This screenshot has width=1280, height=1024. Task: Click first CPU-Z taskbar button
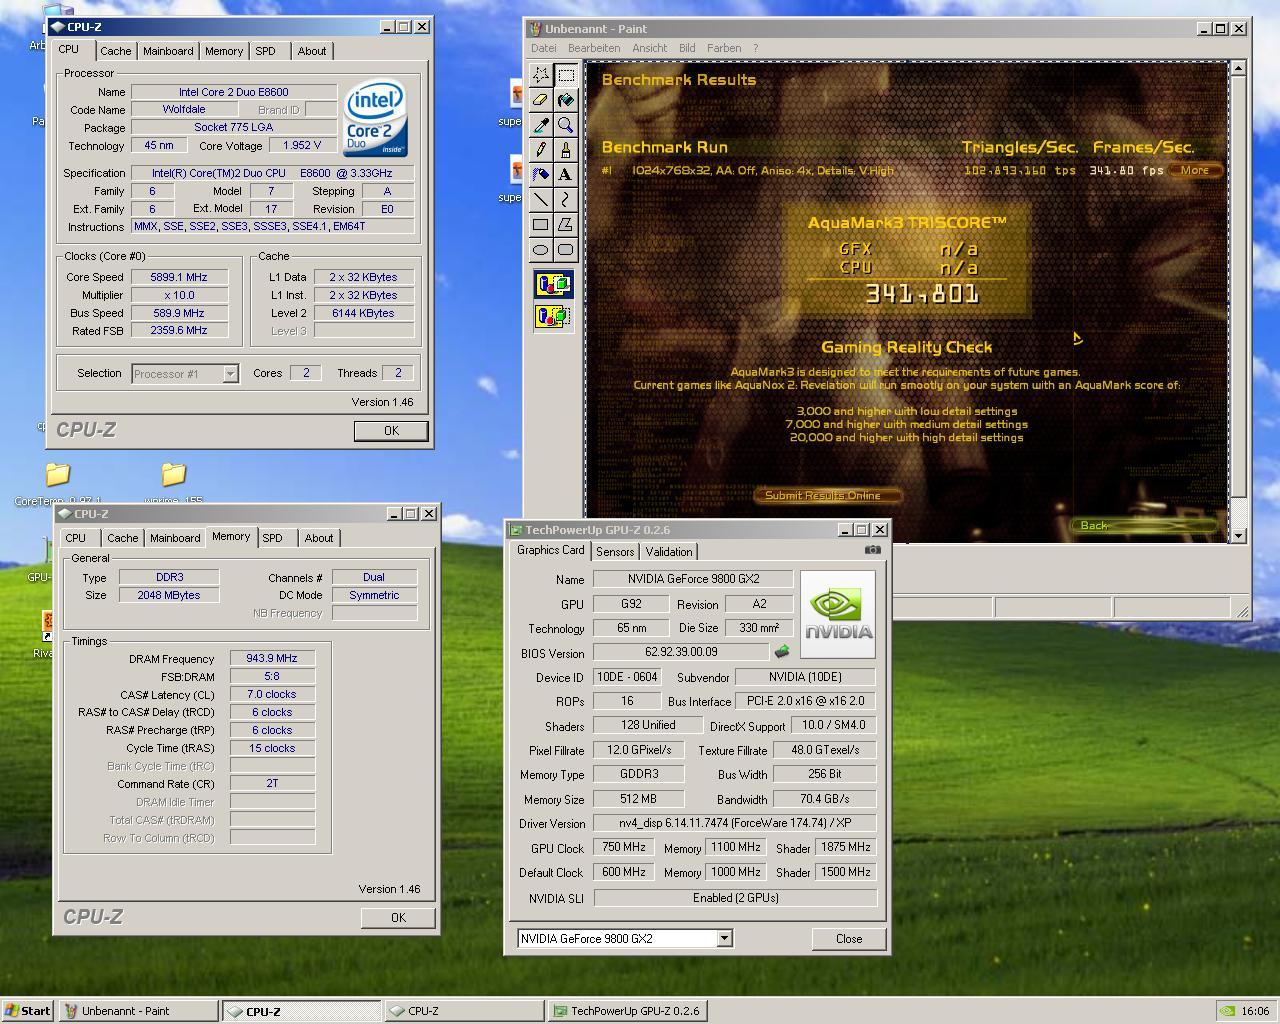coord(301,1011)
